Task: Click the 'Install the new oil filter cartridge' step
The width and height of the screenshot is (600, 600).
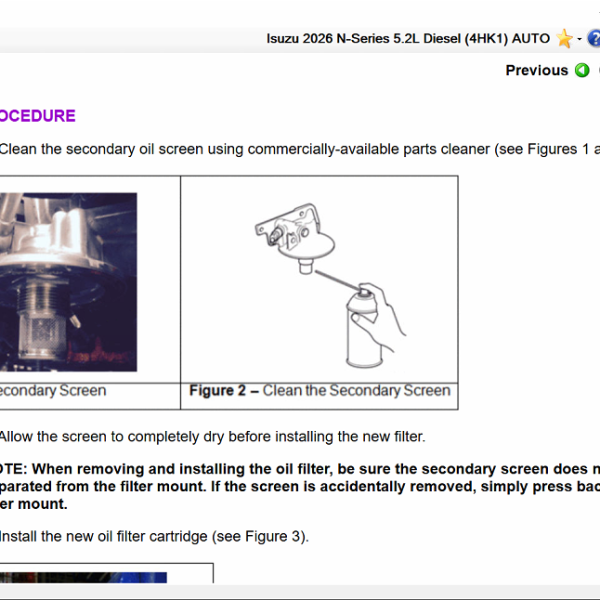Action: [153, 536]
